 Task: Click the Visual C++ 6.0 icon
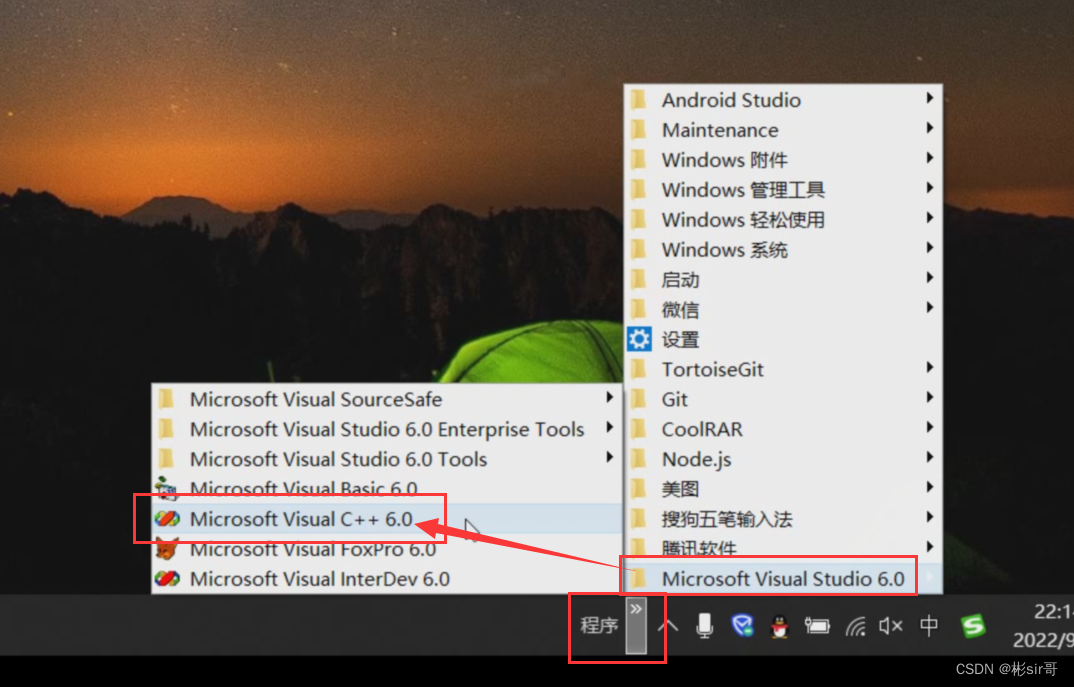tap(166, 519)
